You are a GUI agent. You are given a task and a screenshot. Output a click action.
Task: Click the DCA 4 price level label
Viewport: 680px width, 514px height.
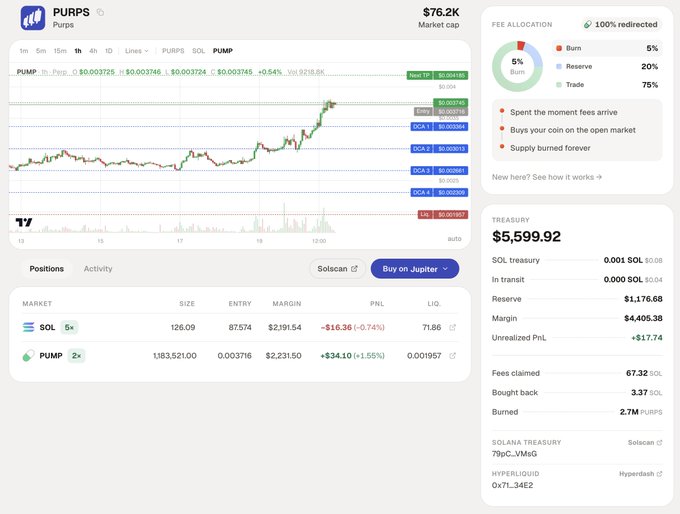[x=439, y=192]
